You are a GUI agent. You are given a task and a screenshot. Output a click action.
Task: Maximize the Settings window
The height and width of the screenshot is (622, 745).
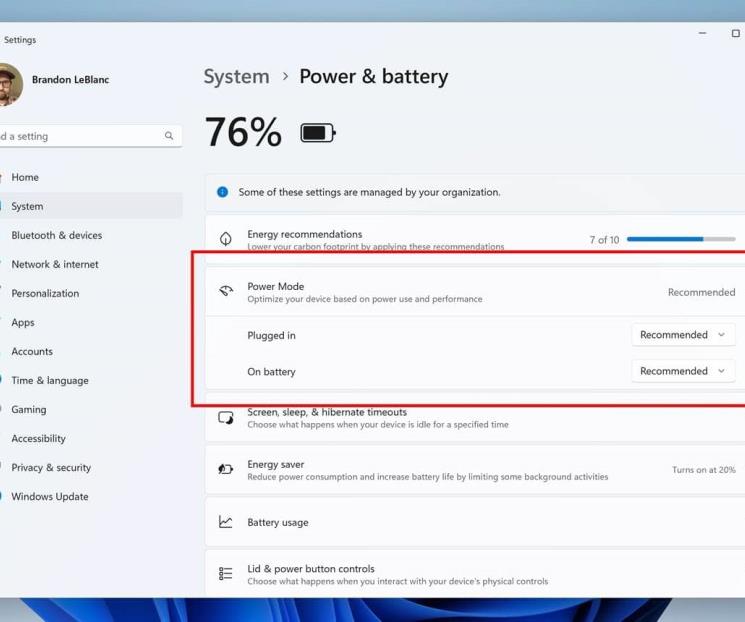pyautogui.click(x=735, y=33)
